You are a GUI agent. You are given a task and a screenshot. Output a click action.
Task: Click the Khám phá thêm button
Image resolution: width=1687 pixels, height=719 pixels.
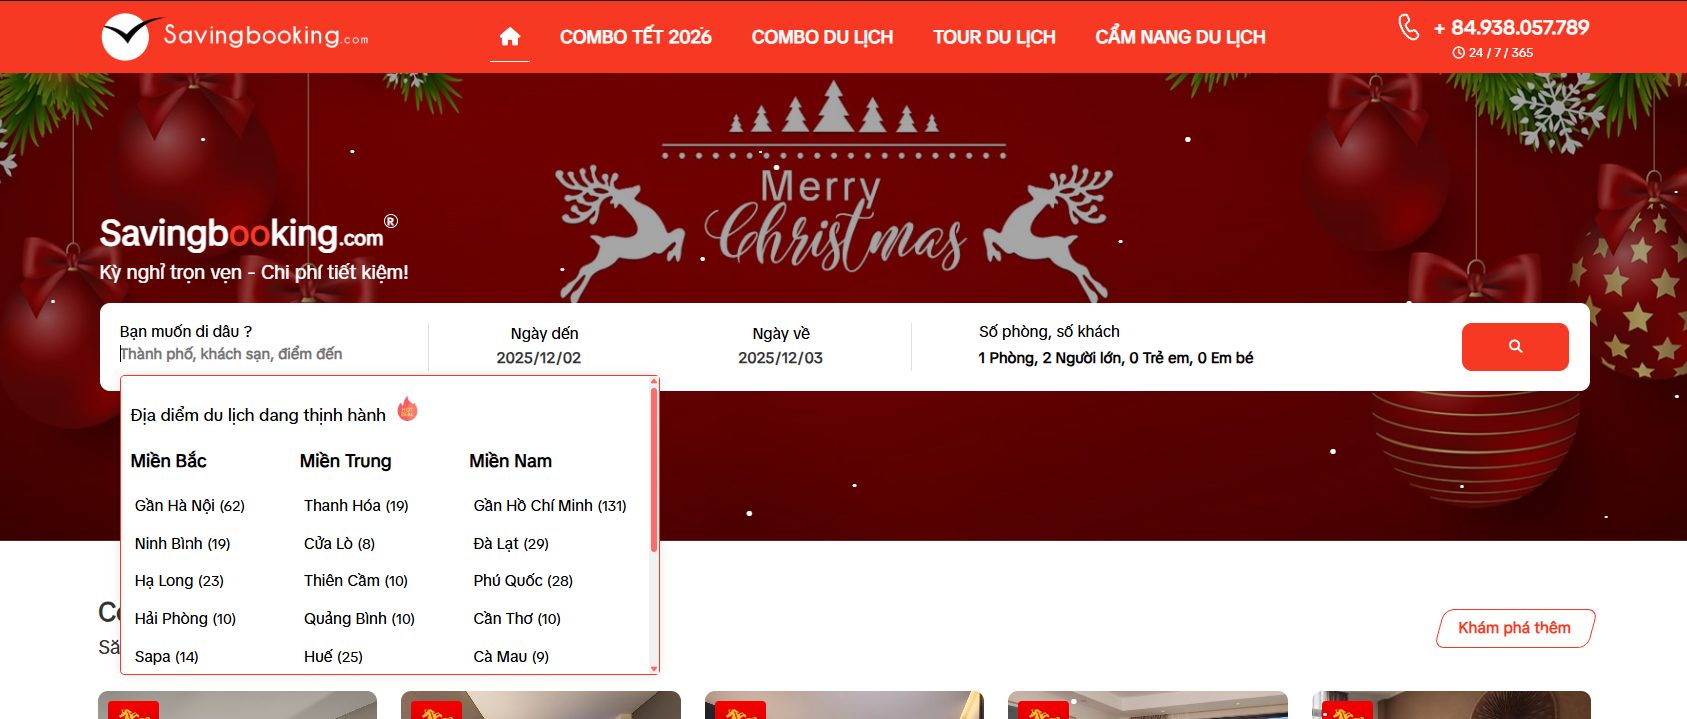tap(1515, 628)
